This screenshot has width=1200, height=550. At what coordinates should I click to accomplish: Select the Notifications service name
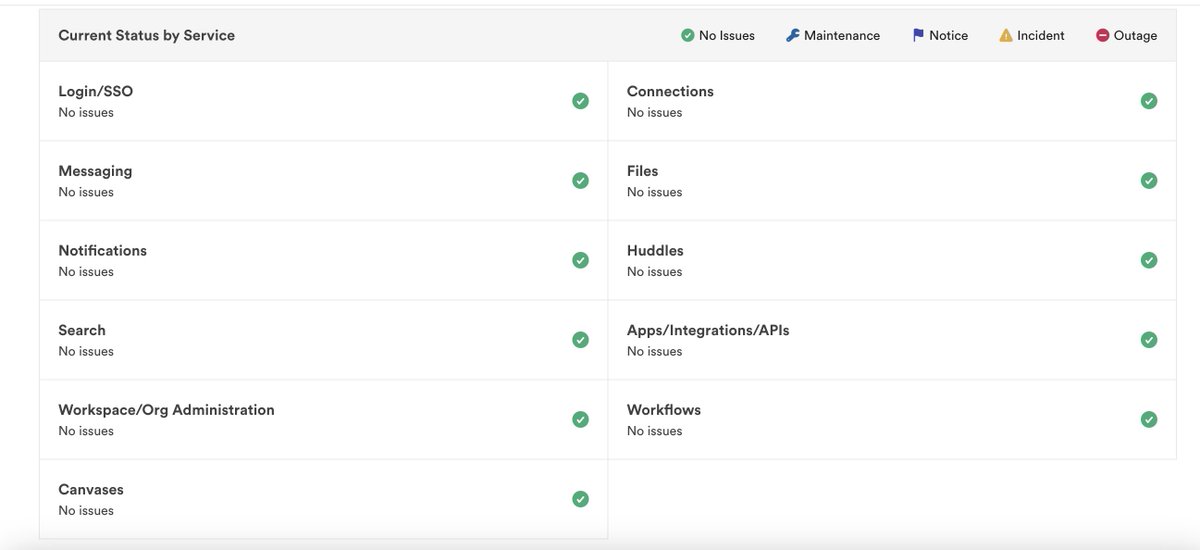tap(103, 250)
